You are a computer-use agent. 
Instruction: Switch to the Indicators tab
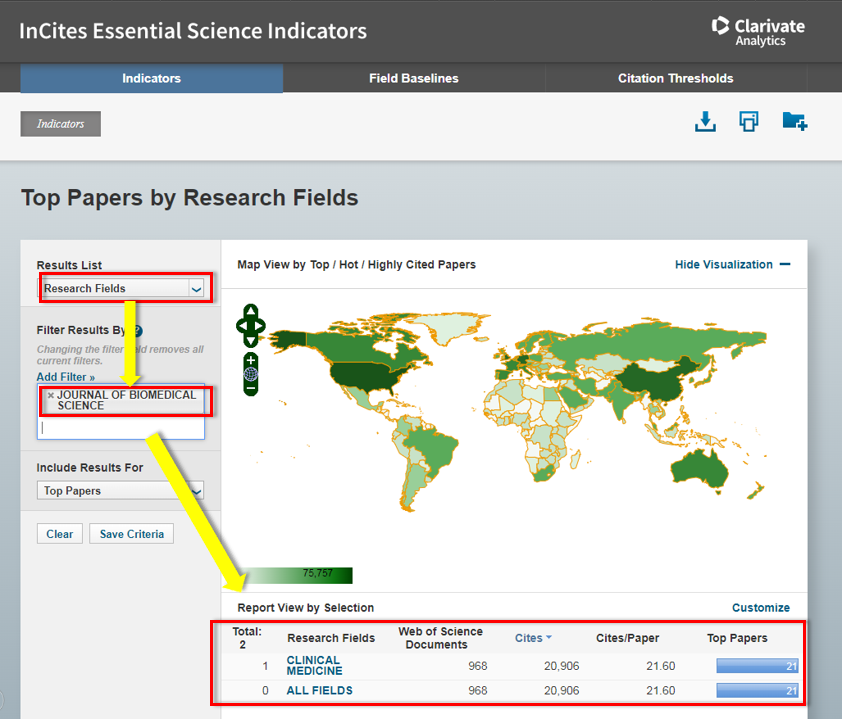[152, 79]
